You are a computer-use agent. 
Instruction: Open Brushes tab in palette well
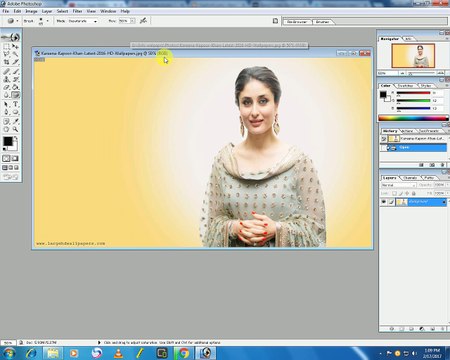[x=322, y=22]
